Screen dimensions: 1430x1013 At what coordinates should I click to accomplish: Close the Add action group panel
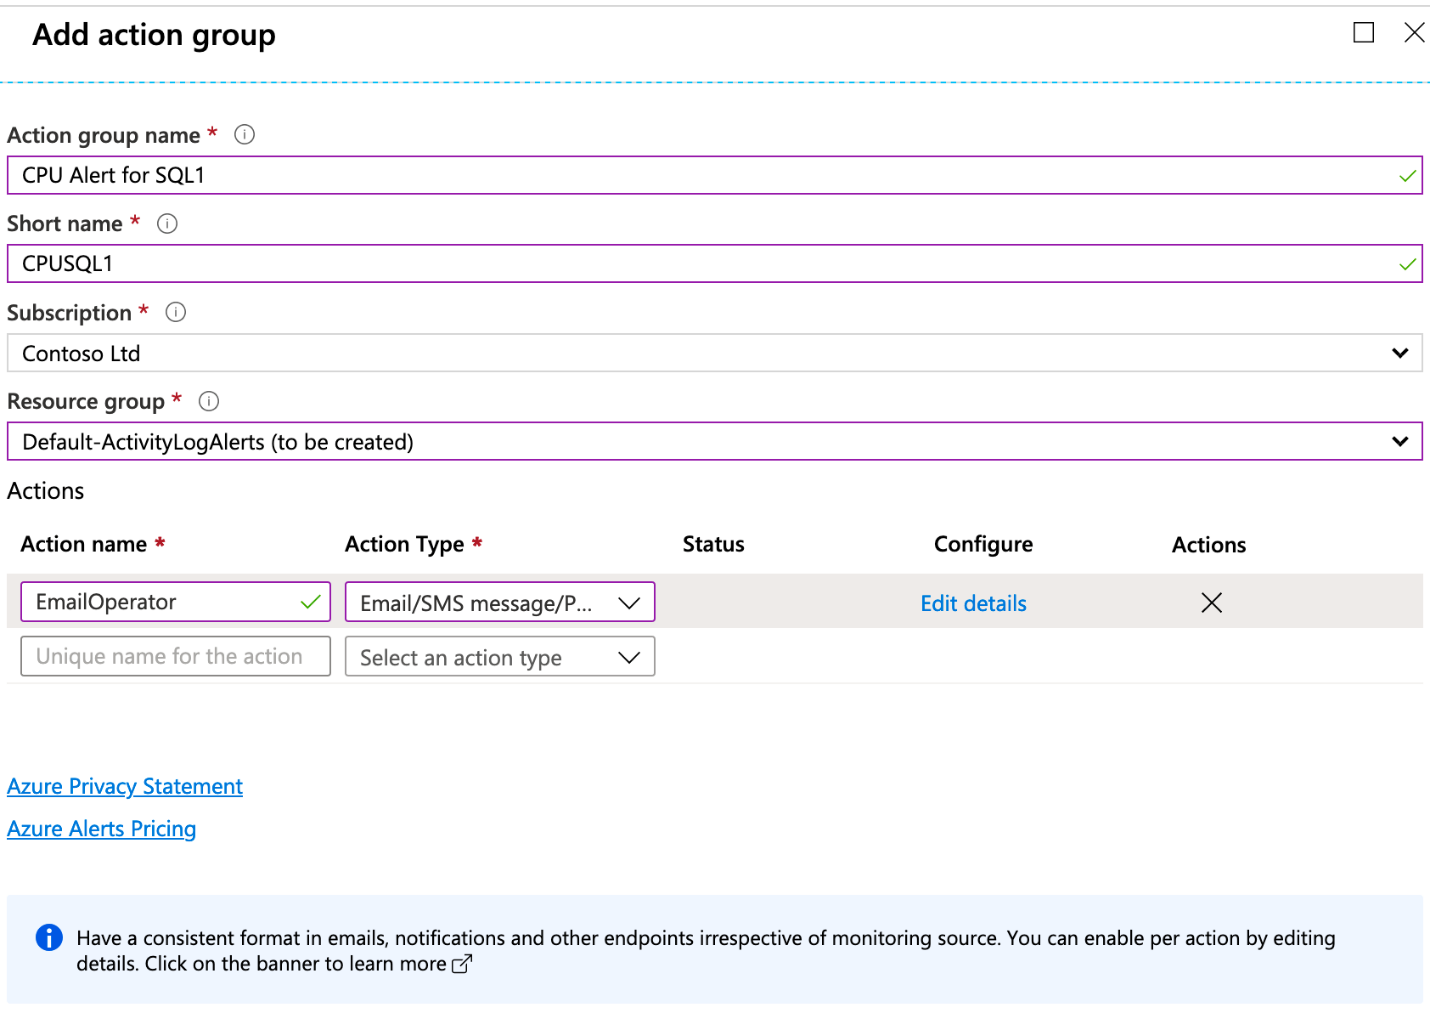tap(1414, 33)
